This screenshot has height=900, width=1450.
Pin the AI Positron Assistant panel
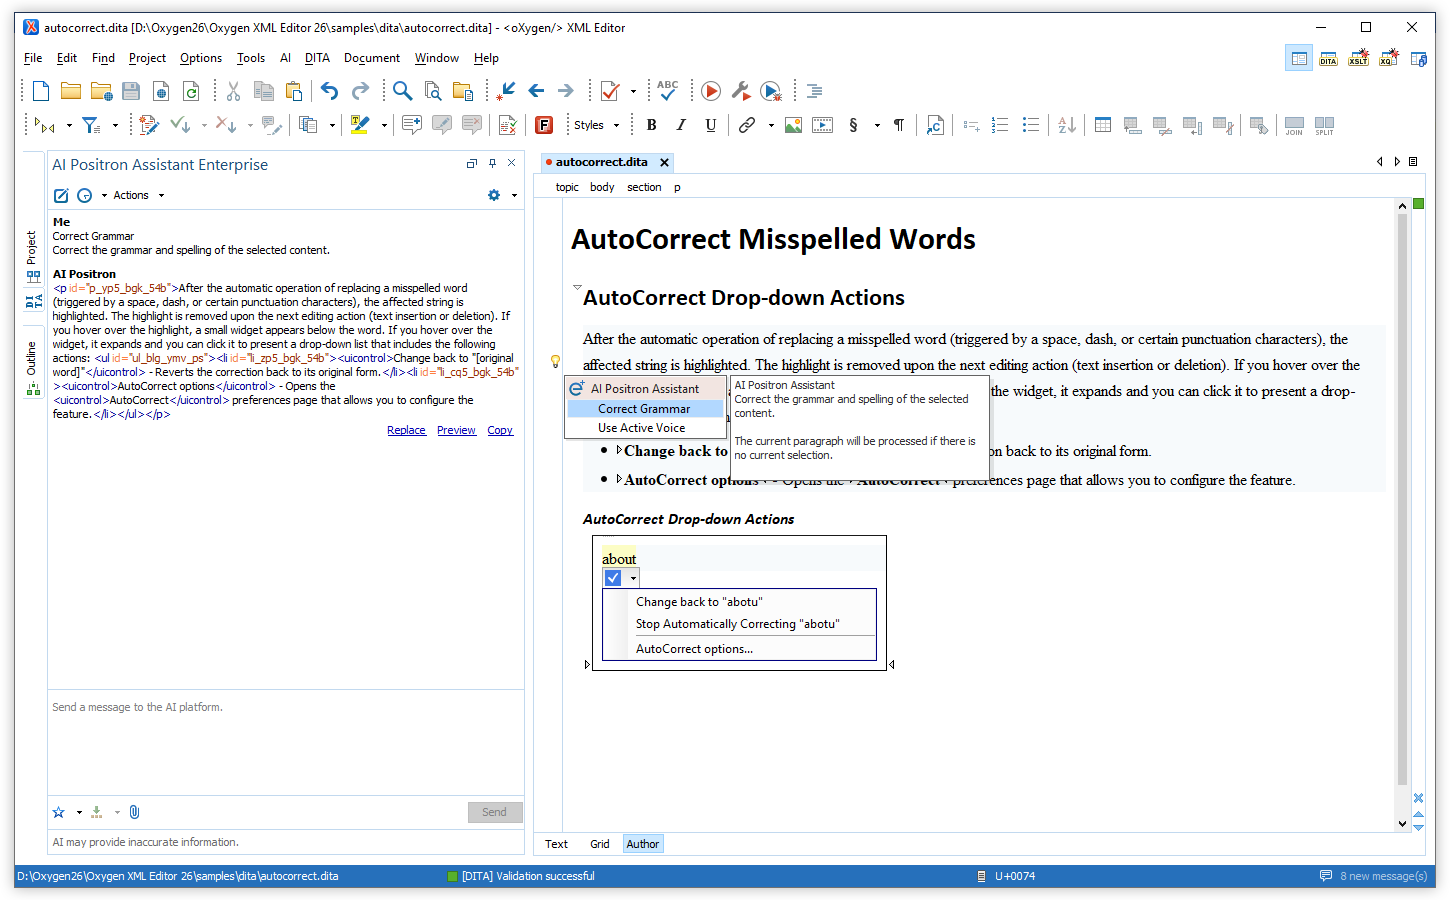pyautogui.click(x=492, y=163)
